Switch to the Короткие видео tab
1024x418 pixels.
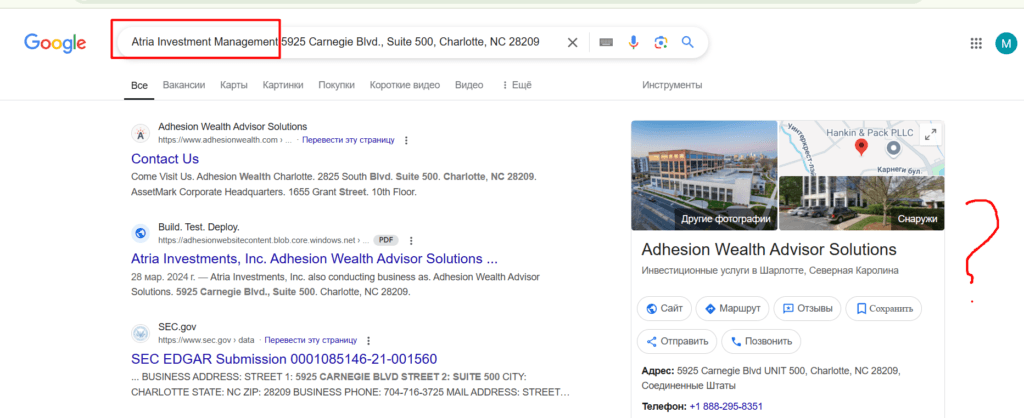[x=405, y=85]
